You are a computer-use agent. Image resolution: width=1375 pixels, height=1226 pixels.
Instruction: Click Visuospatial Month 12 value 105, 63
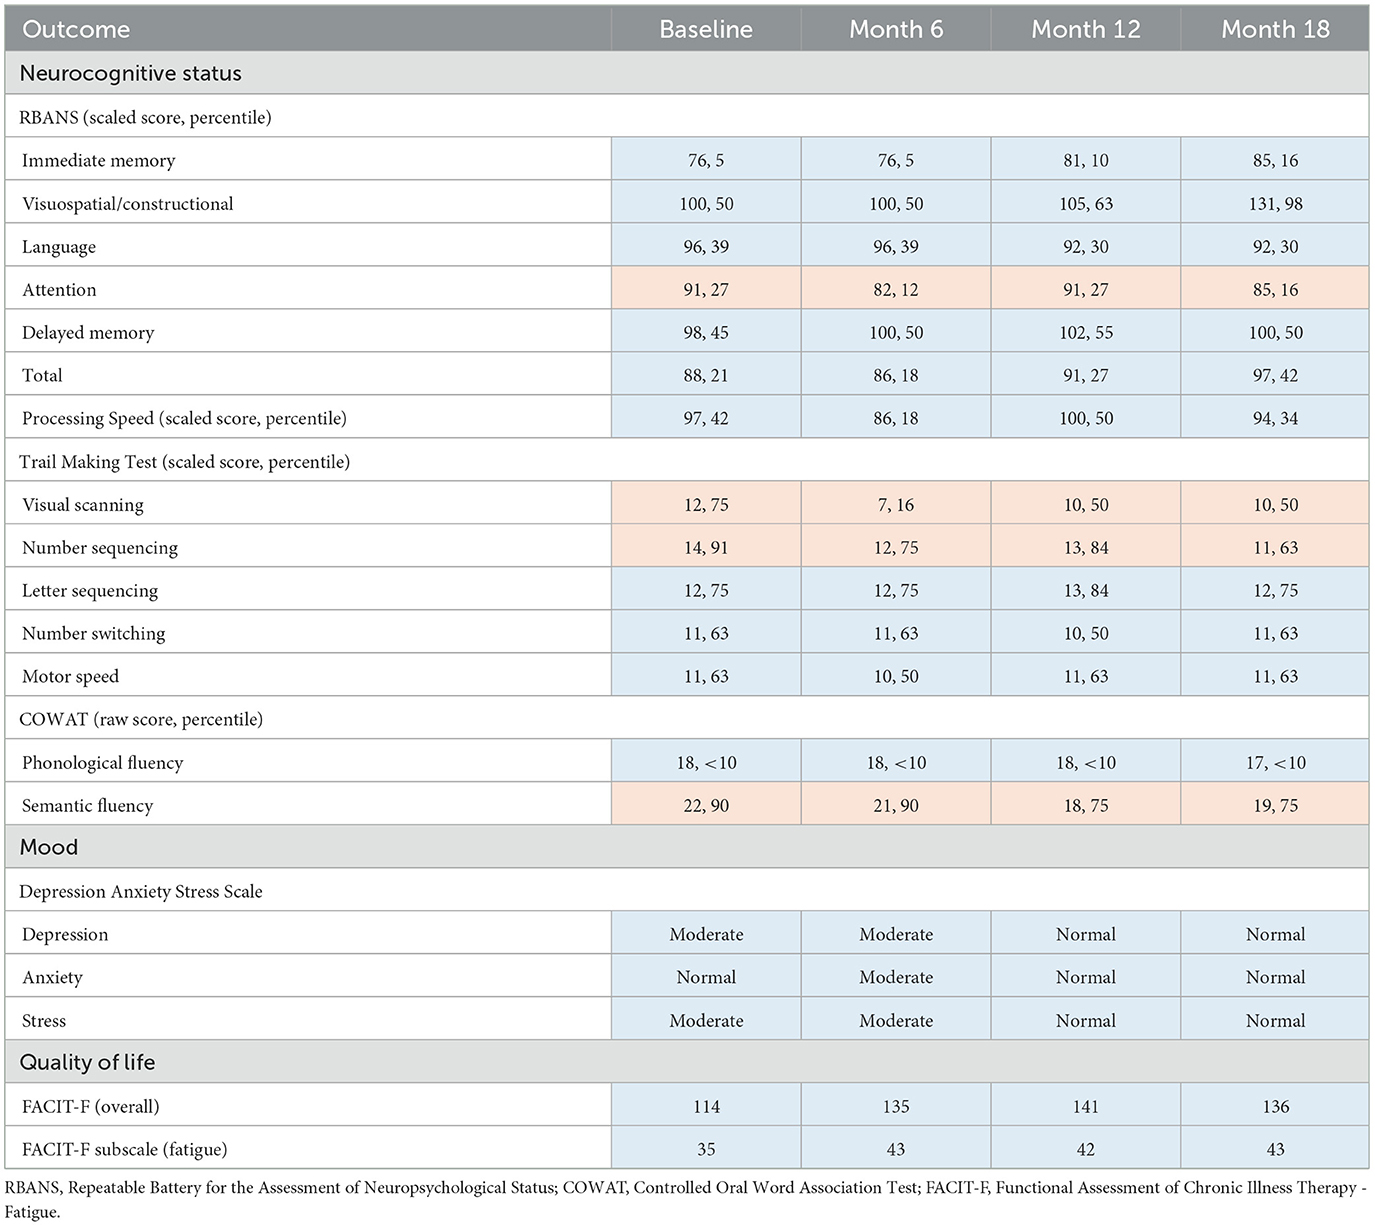[x=1086, y=203]
